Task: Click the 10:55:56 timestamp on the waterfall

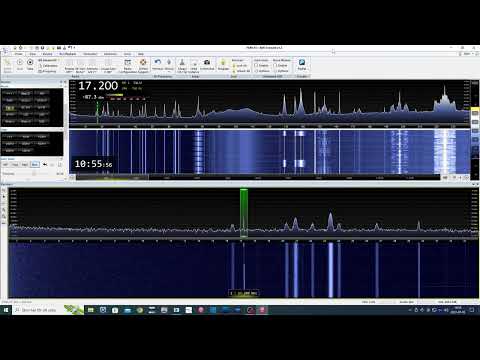Action: pos(93,164)
